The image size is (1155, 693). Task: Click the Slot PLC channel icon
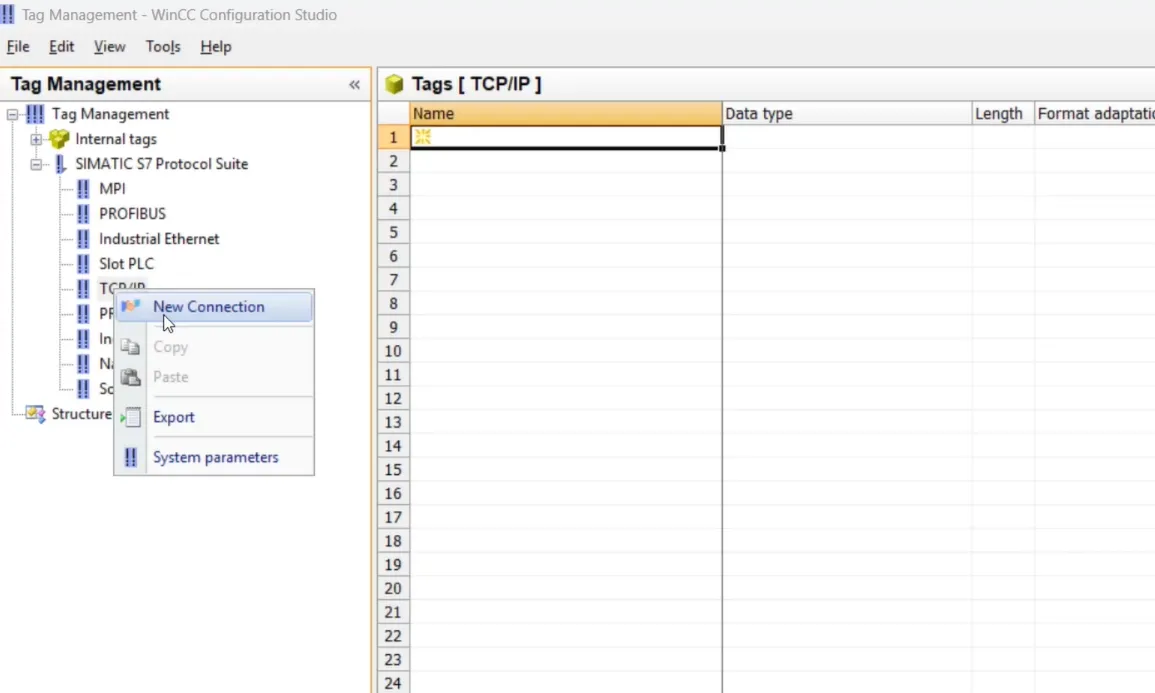(x=83, y=264)
